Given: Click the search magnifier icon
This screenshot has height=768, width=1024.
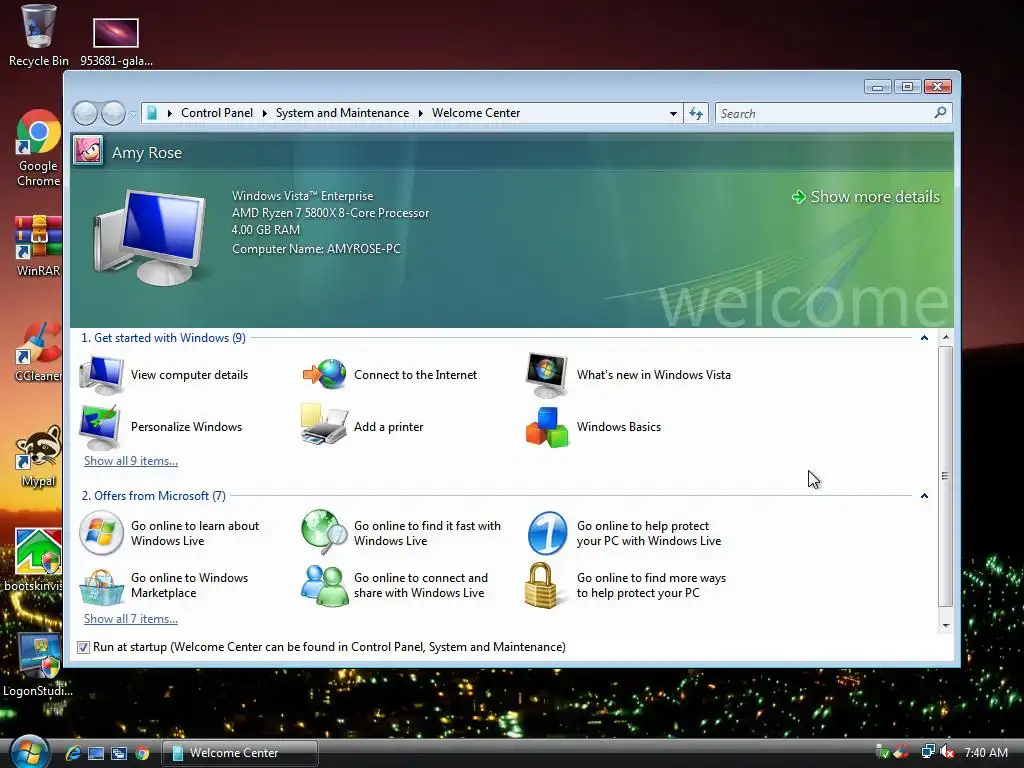Looking at the screenshot, I should [940, 113].
